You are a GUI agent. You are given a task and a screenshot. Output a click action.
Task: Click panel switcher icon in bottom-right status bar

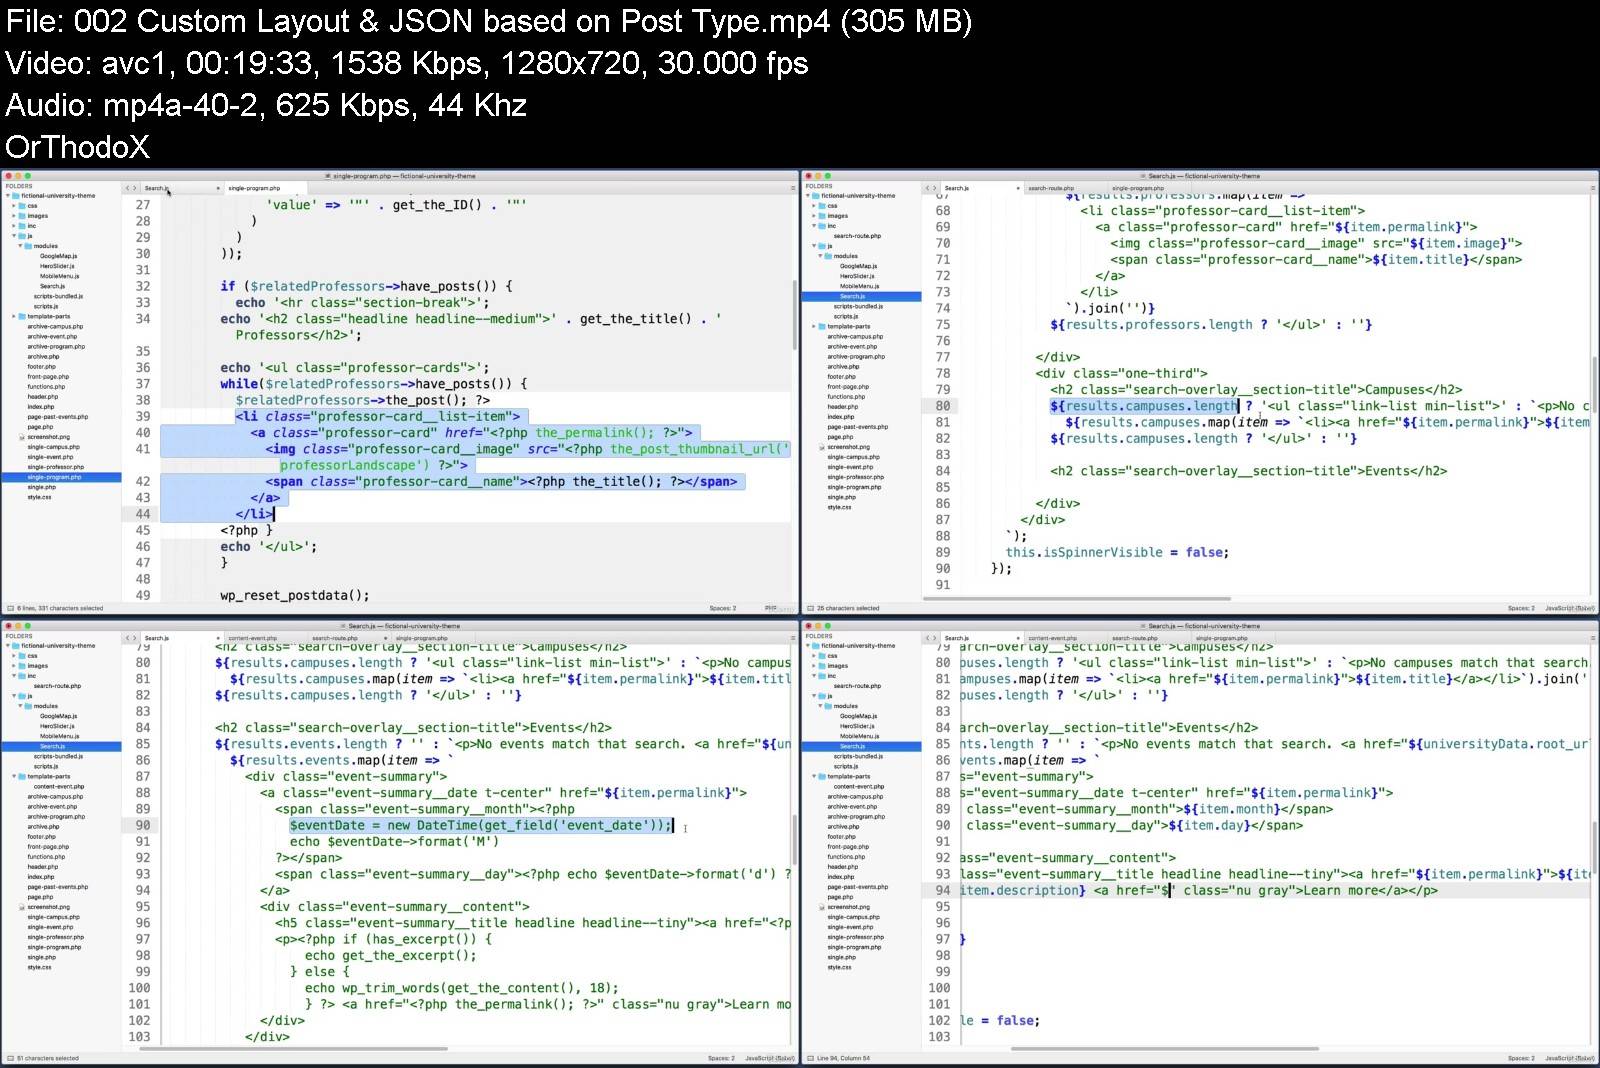810,1058
